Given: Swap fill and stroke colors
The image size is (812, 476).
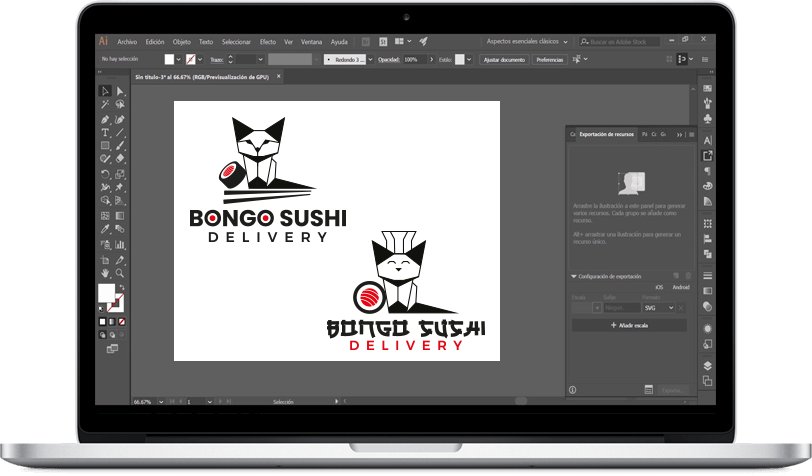Looking at the screenshot, I should coord(122,287).
